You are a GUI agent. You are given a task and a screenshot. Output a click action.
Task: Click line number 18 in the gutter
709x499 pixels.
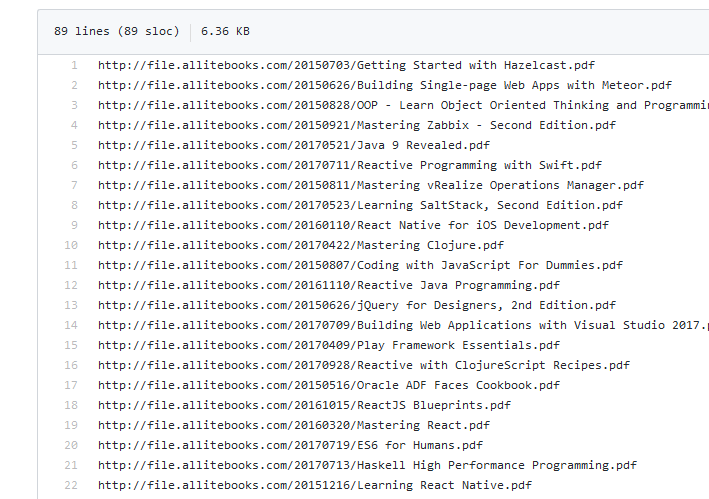tap(71, 405)
